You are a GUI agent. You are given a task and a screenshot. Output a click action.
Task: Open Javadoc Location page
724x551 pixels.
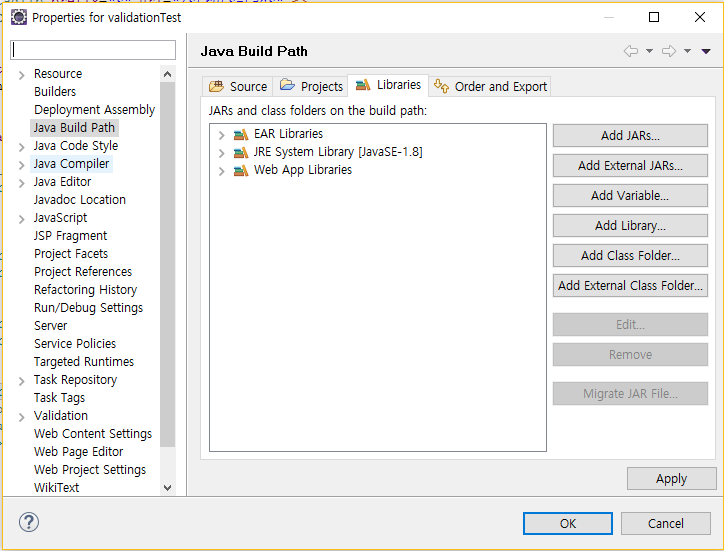coord(79,200)
